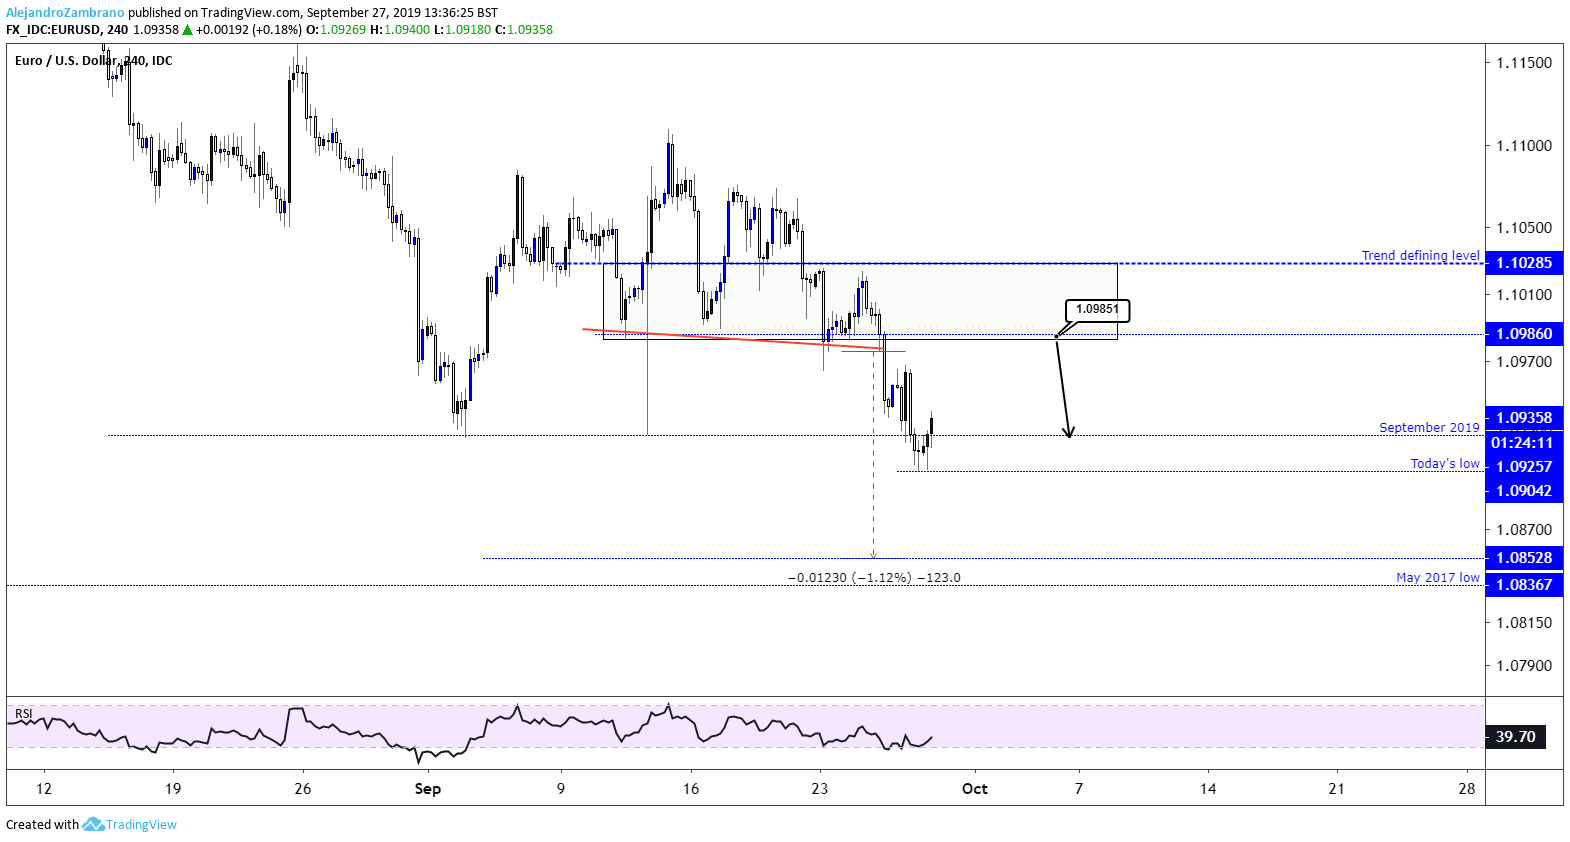This screenshot has width=1570, height=842.
Task: Click the Today's low label
Action: 1445,464
